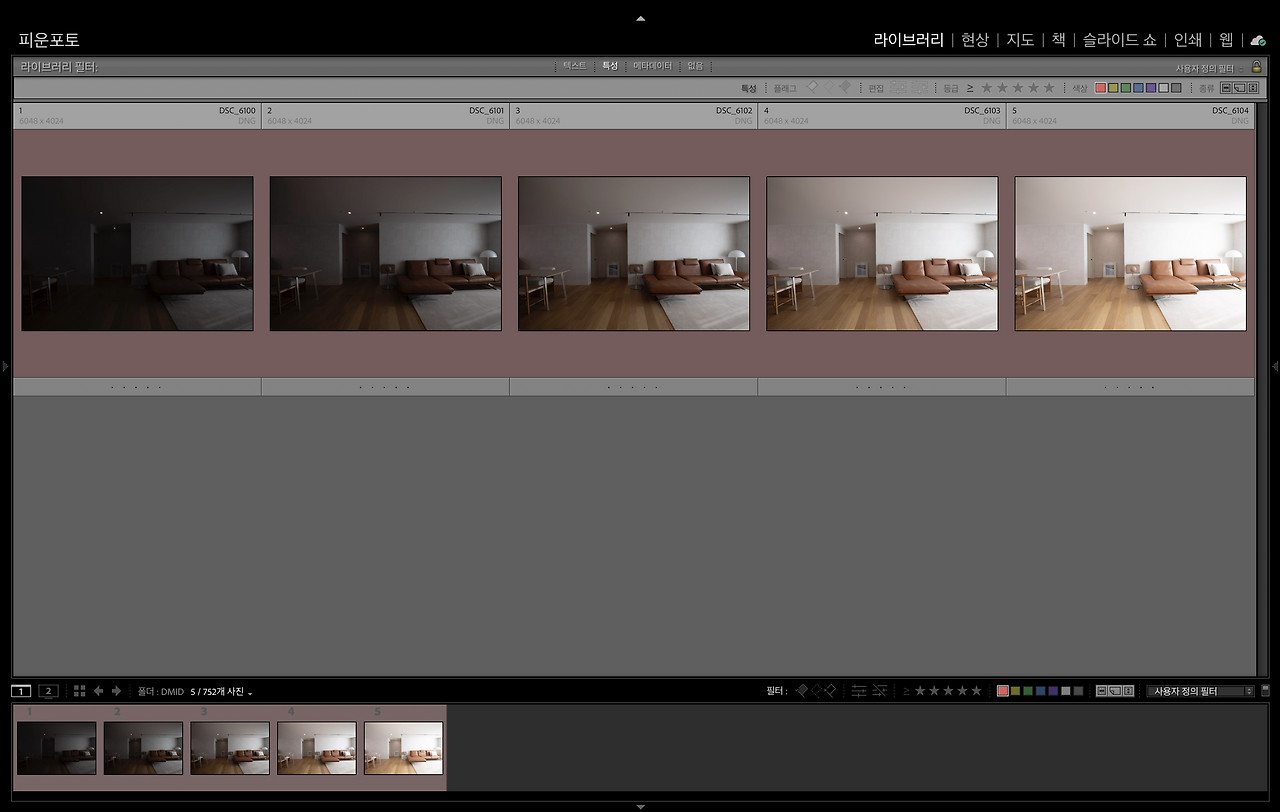Select 특성 filter in library filter bar
This screenshot has width=1280, height=812.
(x=610, y=66)
